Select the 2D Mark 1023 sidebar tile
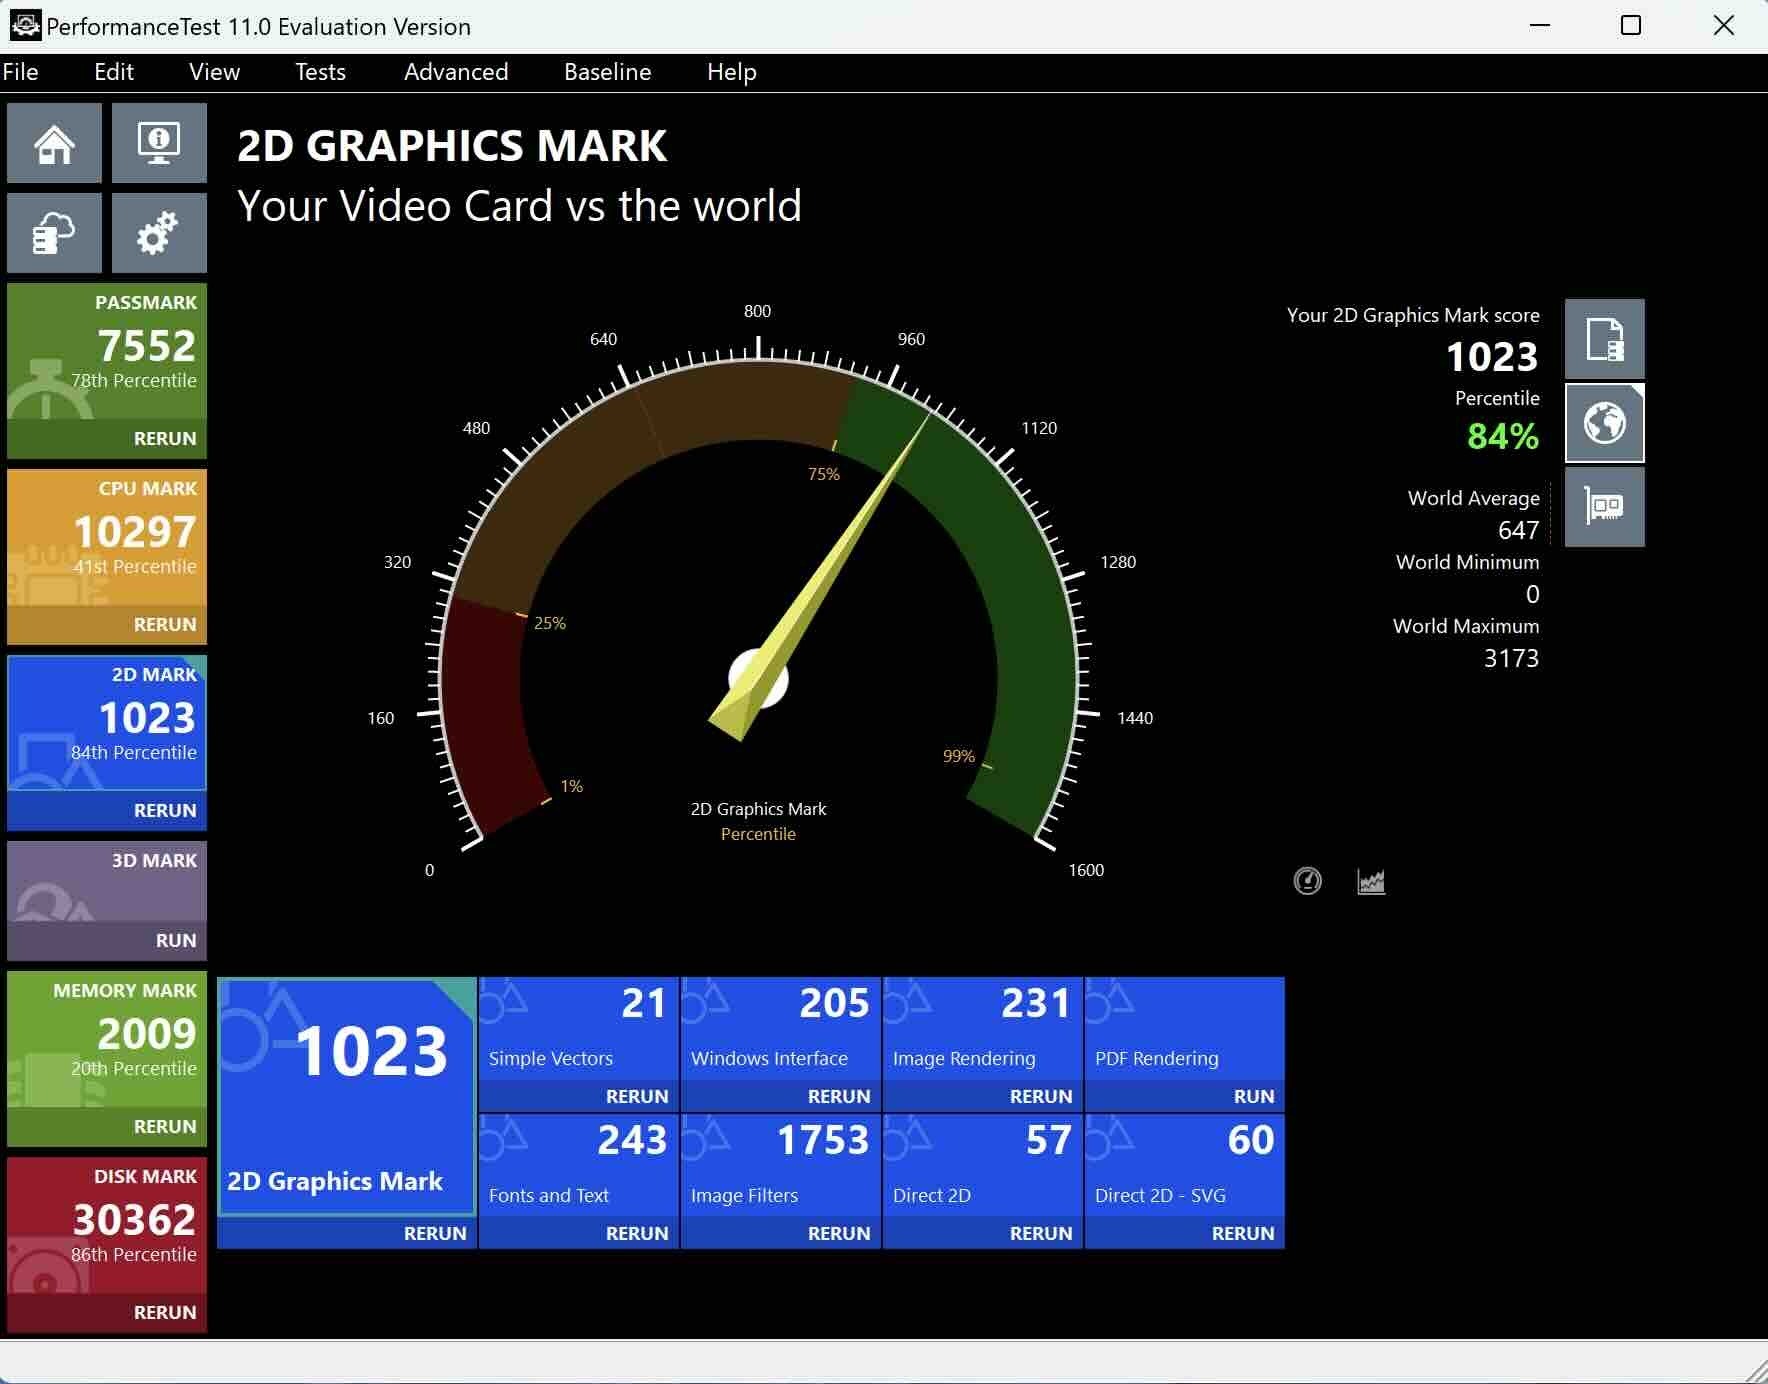1768x1384 pixels. tap(107, 722)
